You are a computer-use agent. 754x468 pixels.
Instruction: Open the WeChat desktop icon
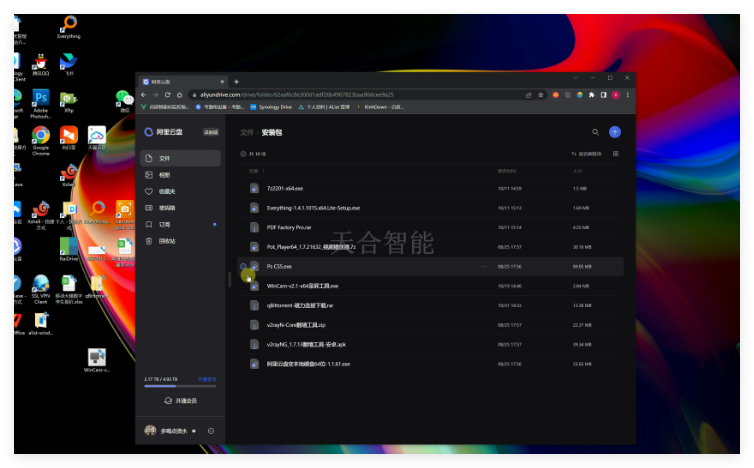[x=125, y=101]
